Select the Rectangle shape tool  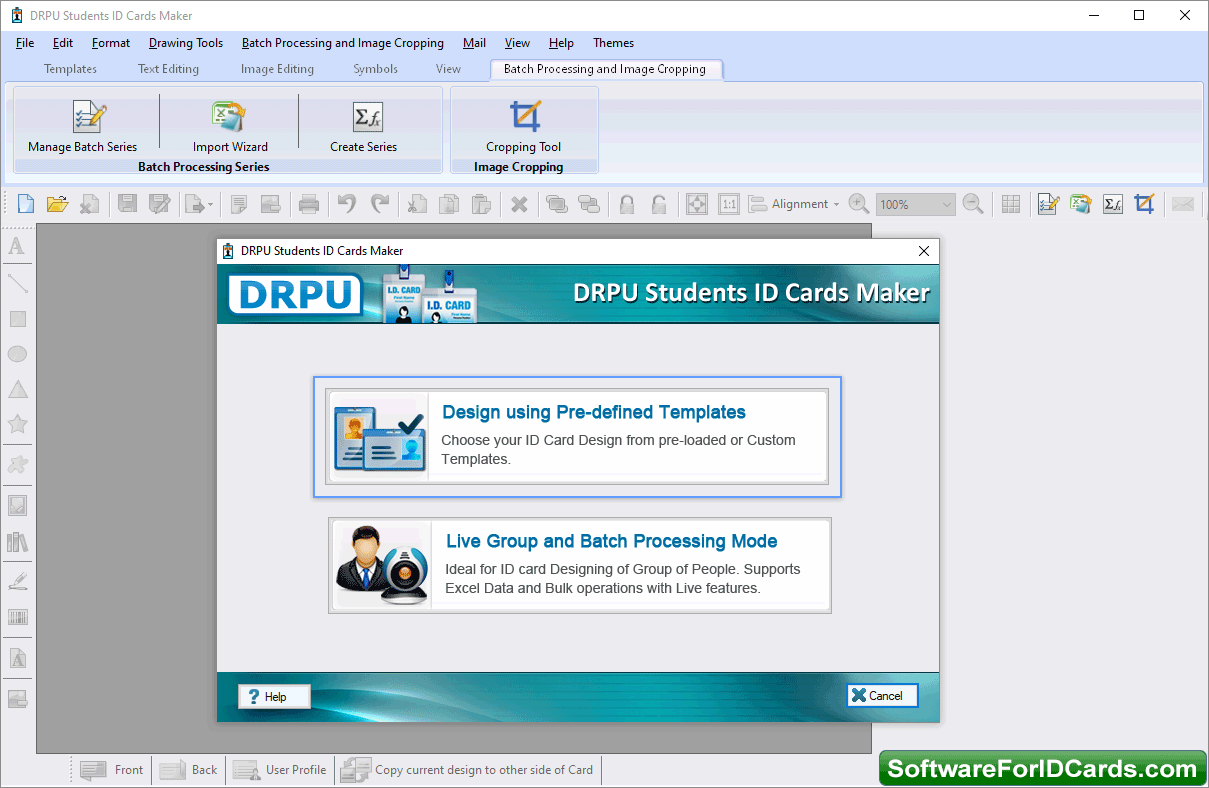(x=17, y=319)
